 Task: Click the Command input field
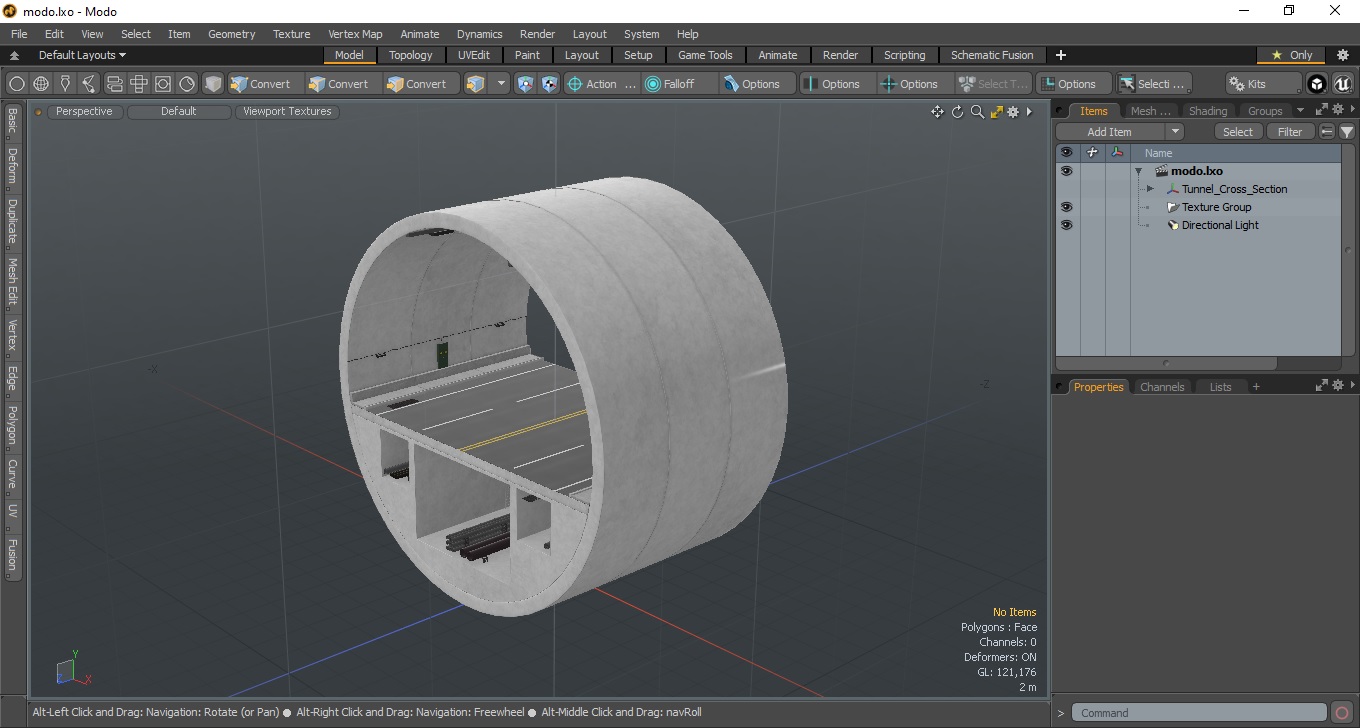[1200, 713]
